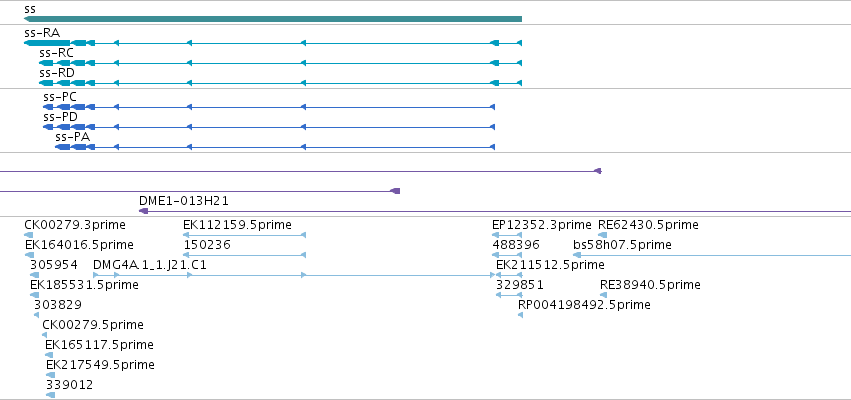Viewport: 851px width, 400px height.
Task: Select the ss-PD protein label
Action: point(61,117)
